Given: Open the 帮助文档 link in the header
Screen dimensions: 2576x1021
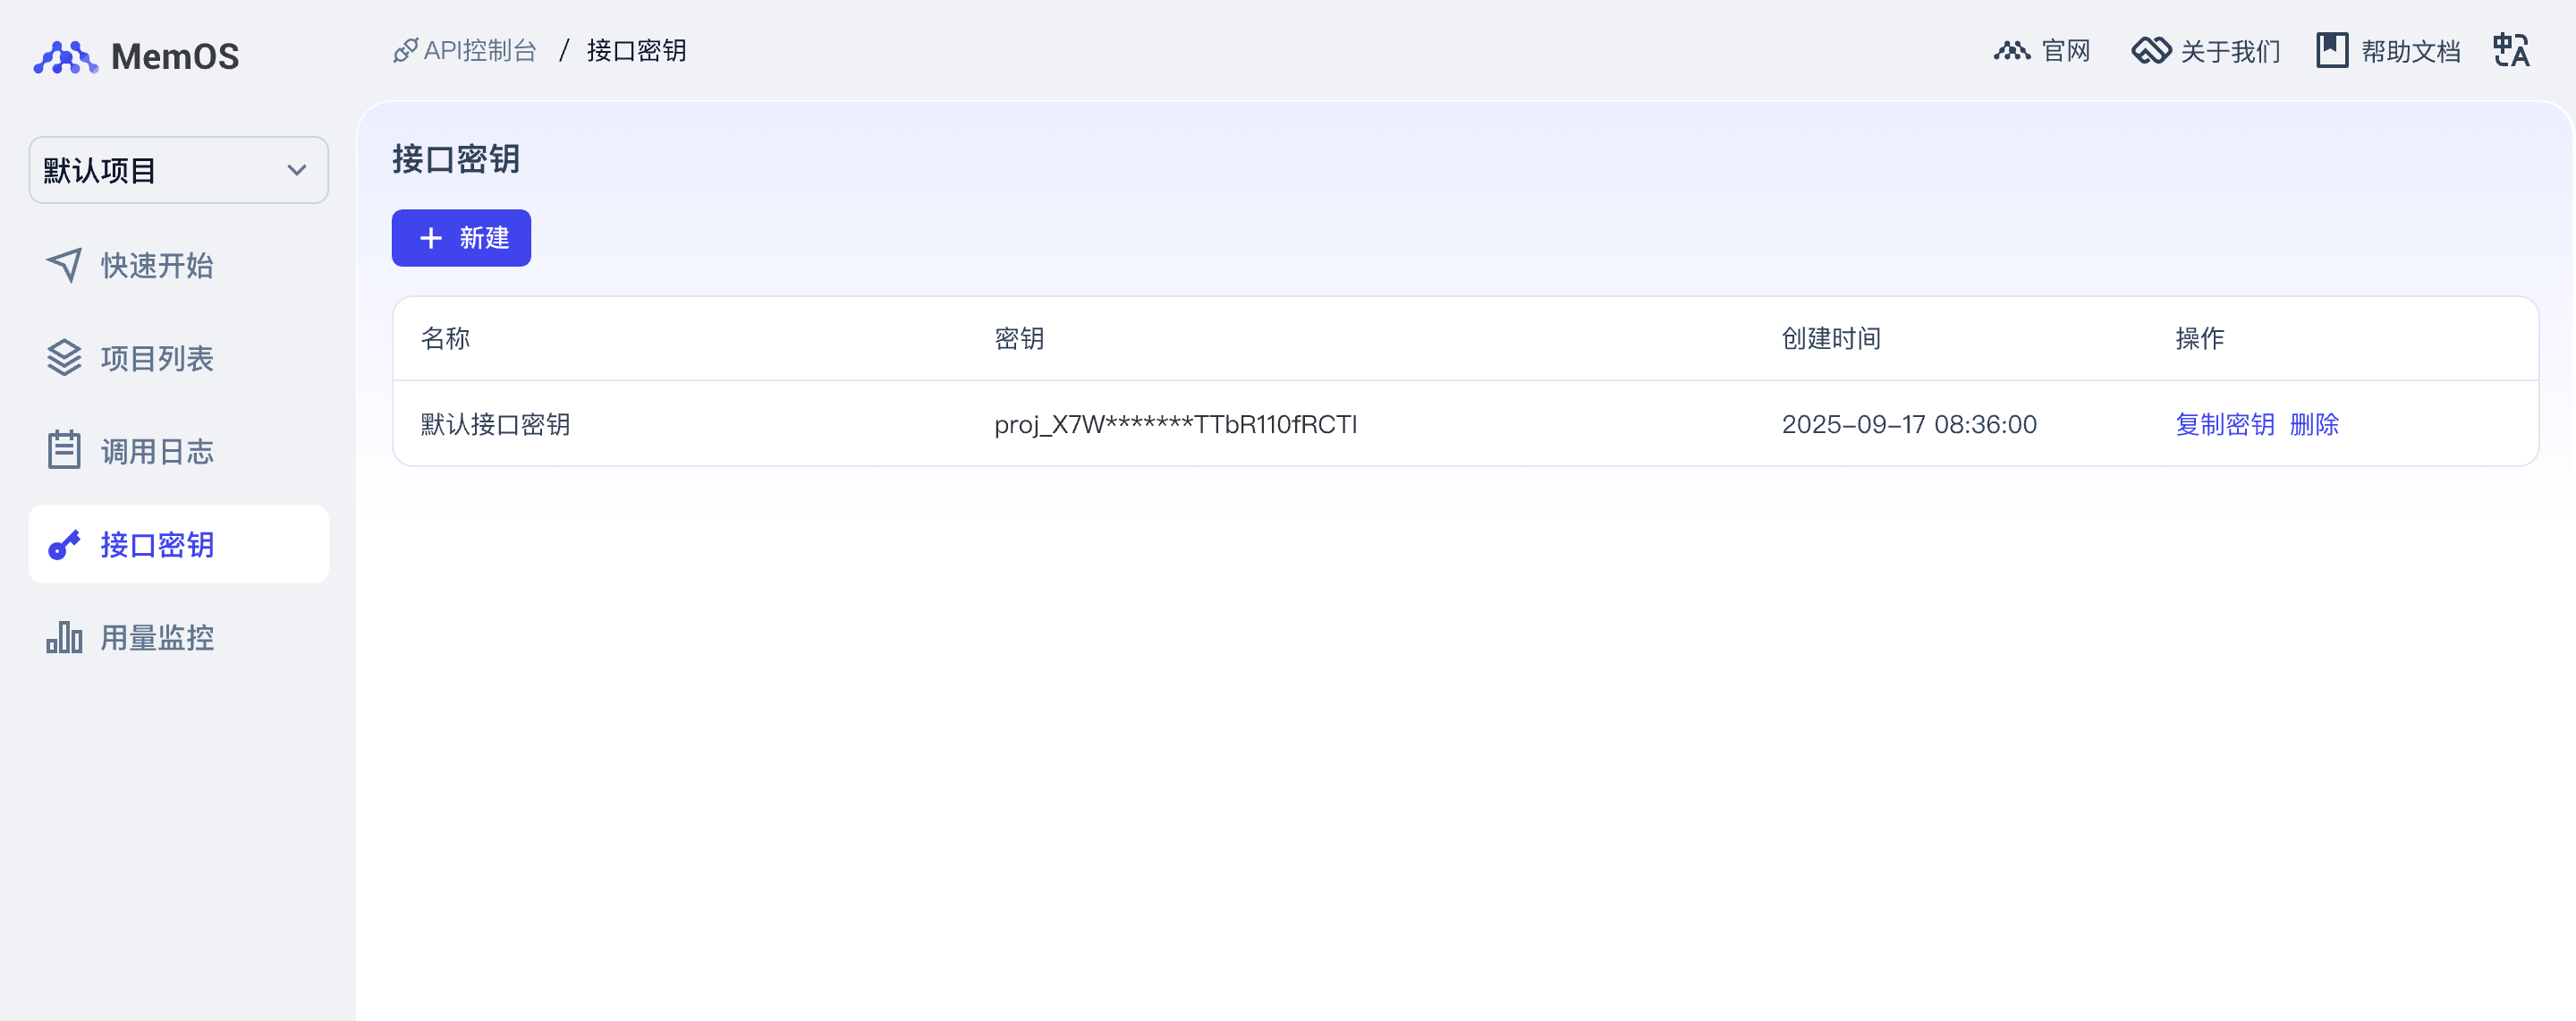Looking at the screenshot, I should click(x=2410, y=50).
